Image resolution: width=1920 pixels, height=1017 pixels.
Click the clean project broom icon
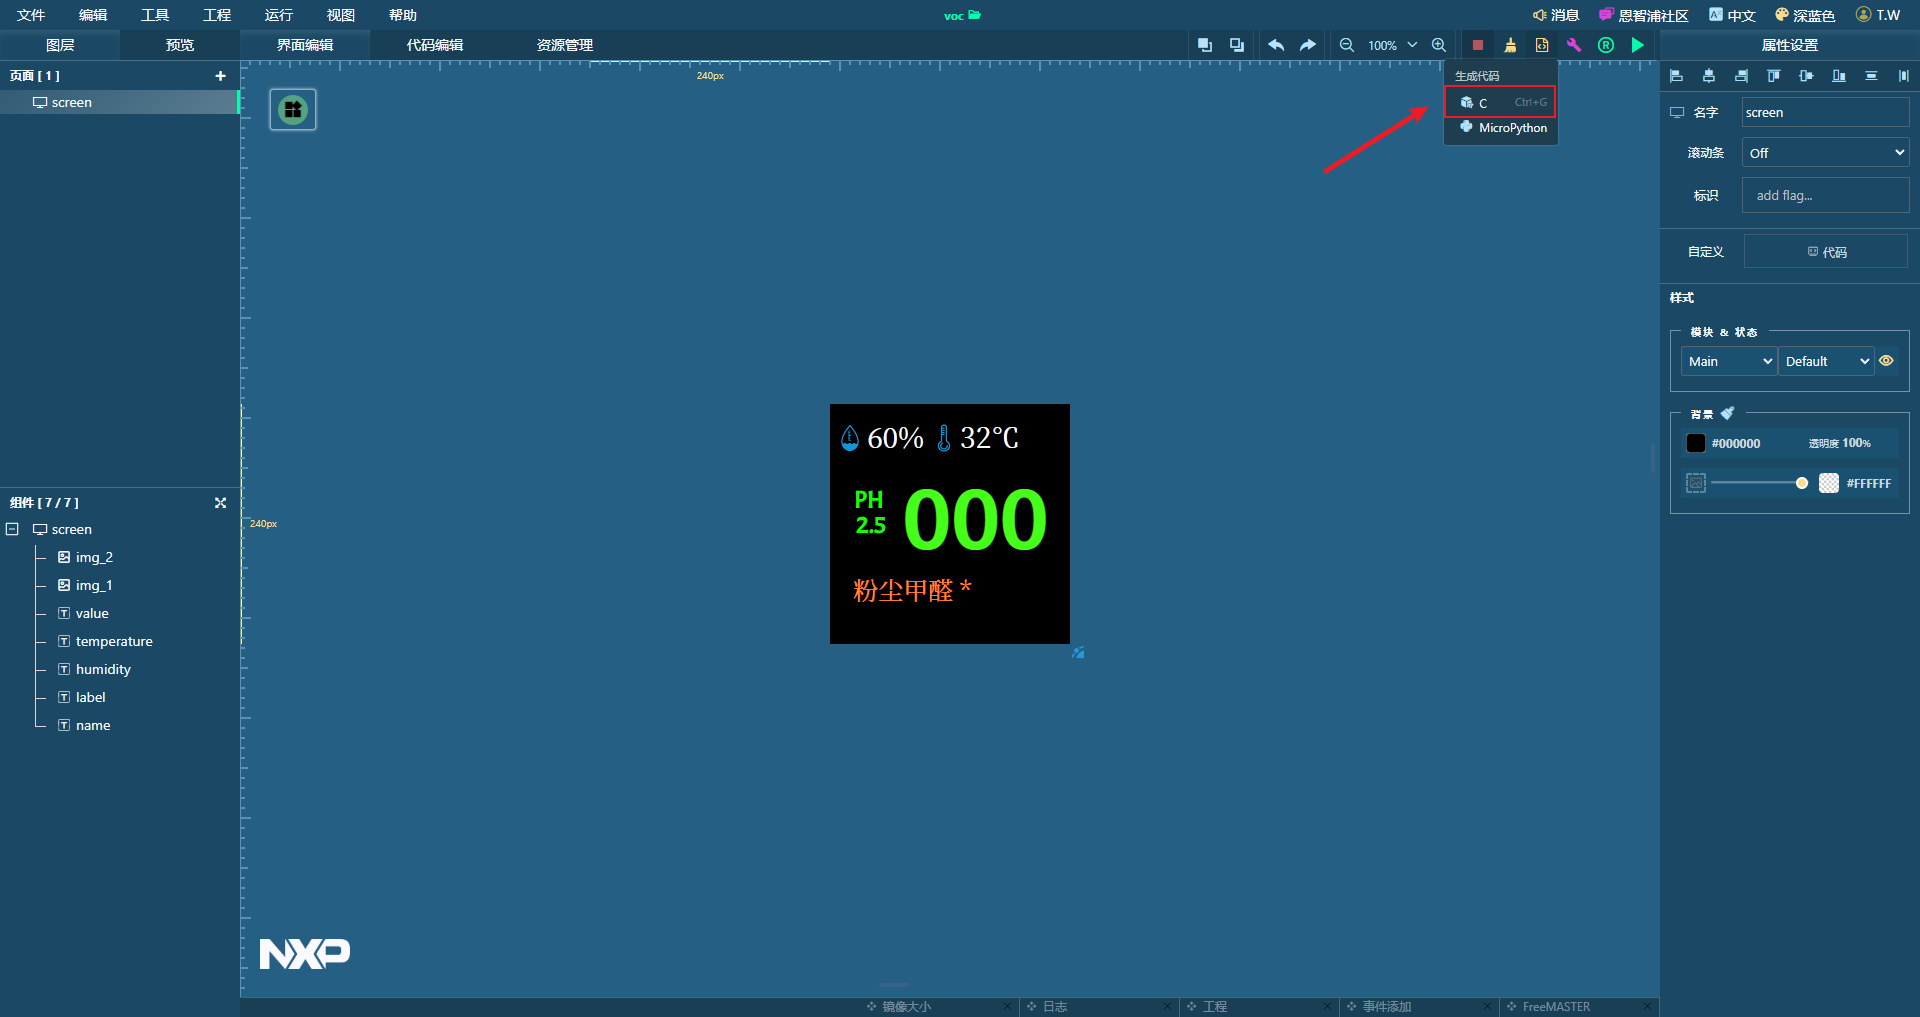pos(1510,45)
